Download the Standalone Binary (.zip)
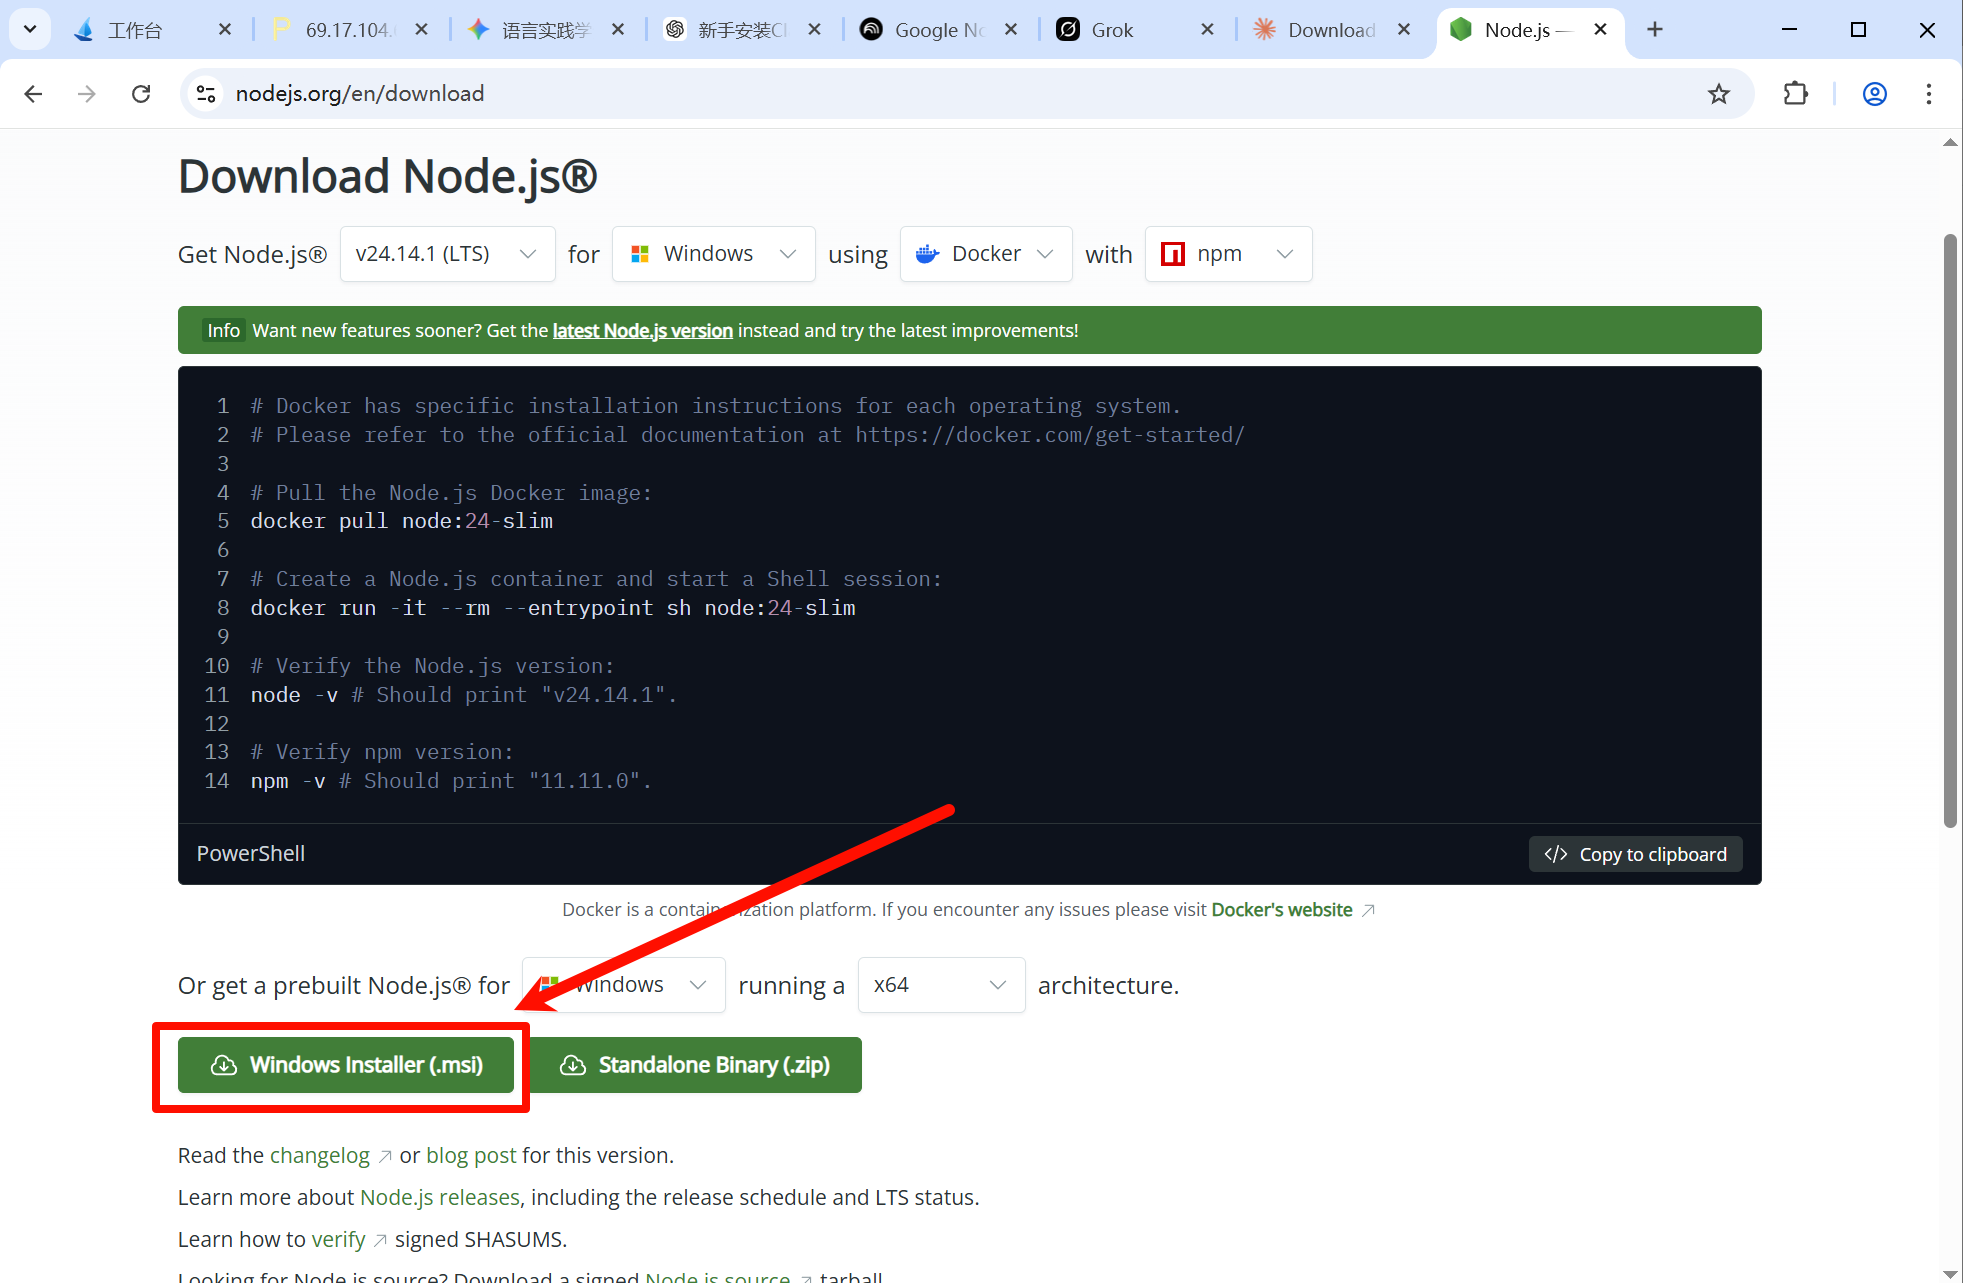The image size is (1963, 1283). [x=695, y=1065]
